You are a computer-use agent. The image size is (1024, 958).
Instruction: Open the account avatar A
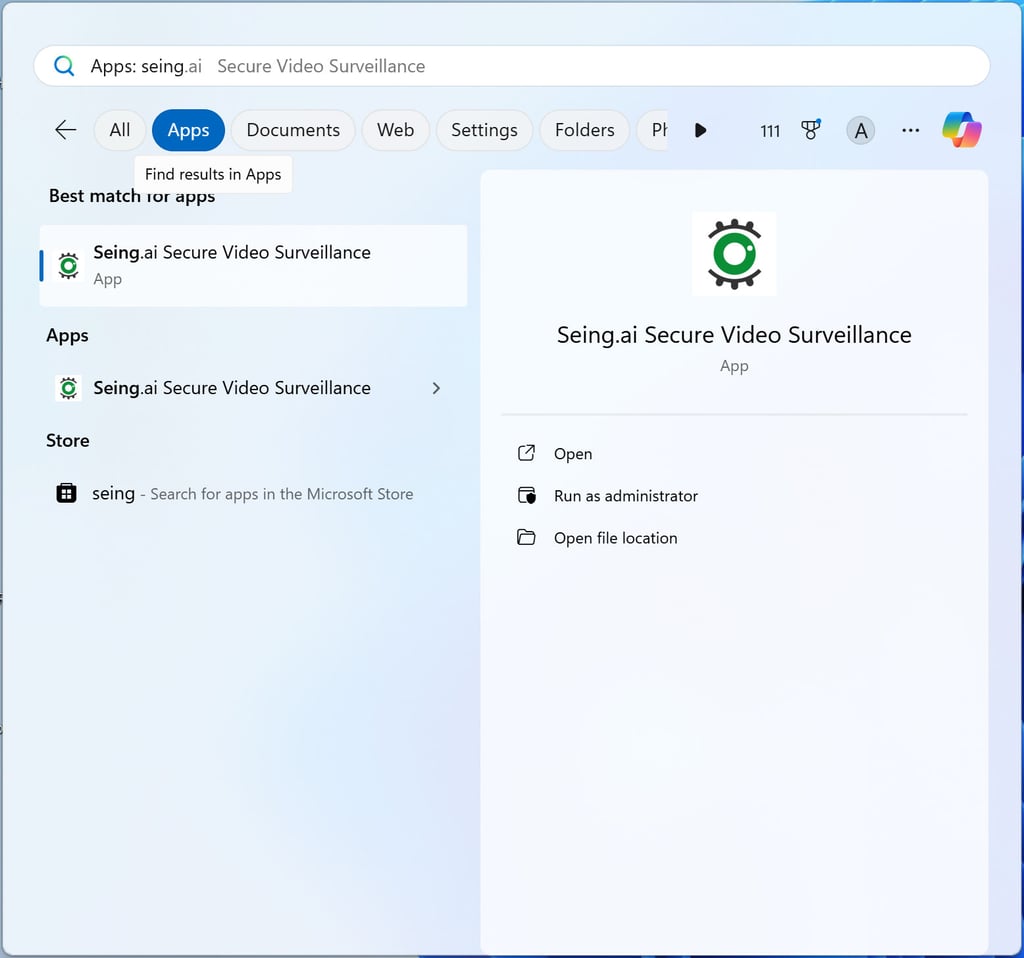(x=861, y=131)
